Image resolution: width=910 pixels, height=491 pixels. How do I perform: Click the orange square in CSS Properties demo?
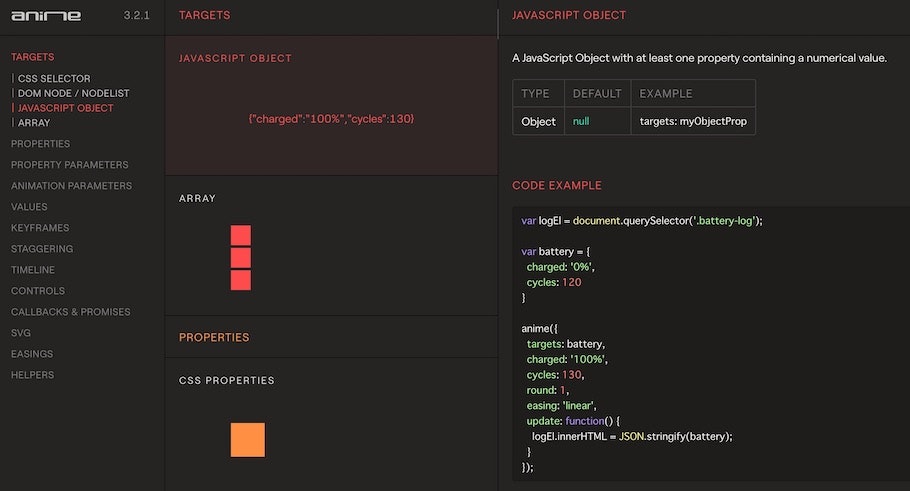point(248,440)
